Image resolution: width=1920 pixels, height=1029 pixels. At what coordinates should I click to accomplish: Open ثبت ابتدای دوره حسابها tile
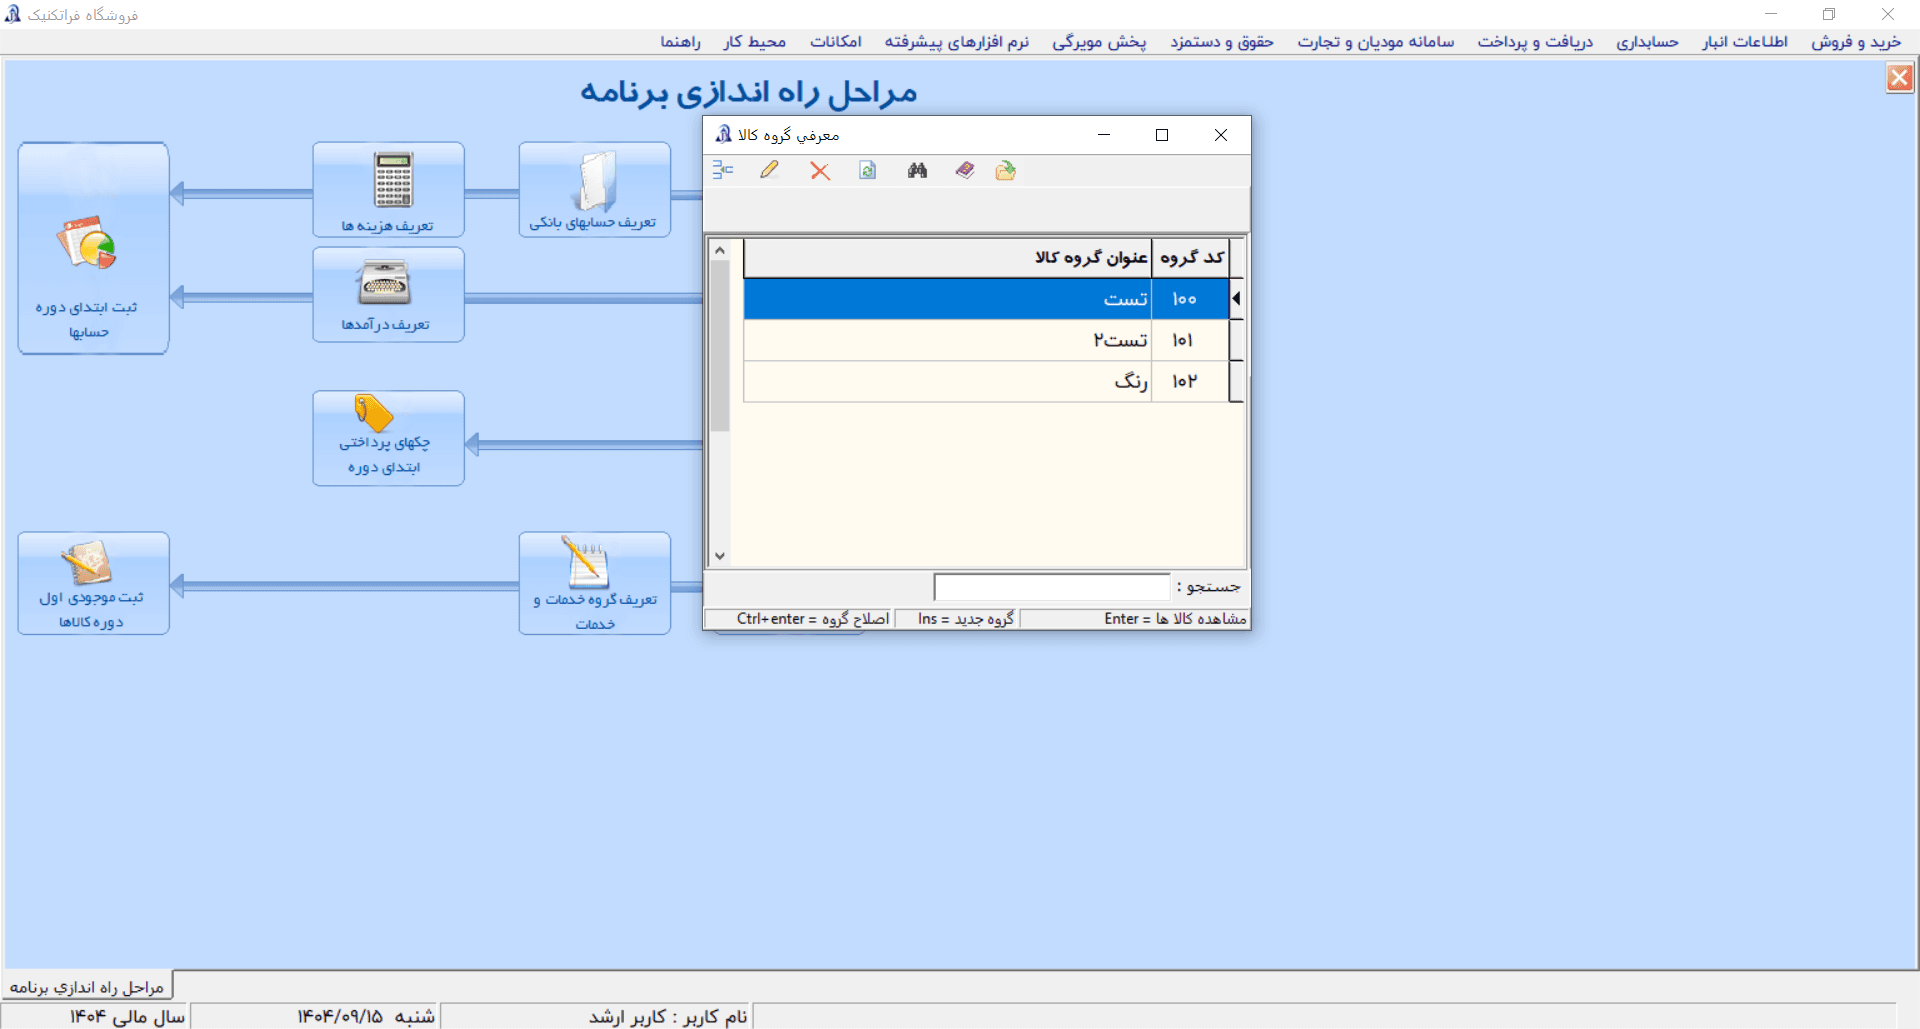[93, 248]
